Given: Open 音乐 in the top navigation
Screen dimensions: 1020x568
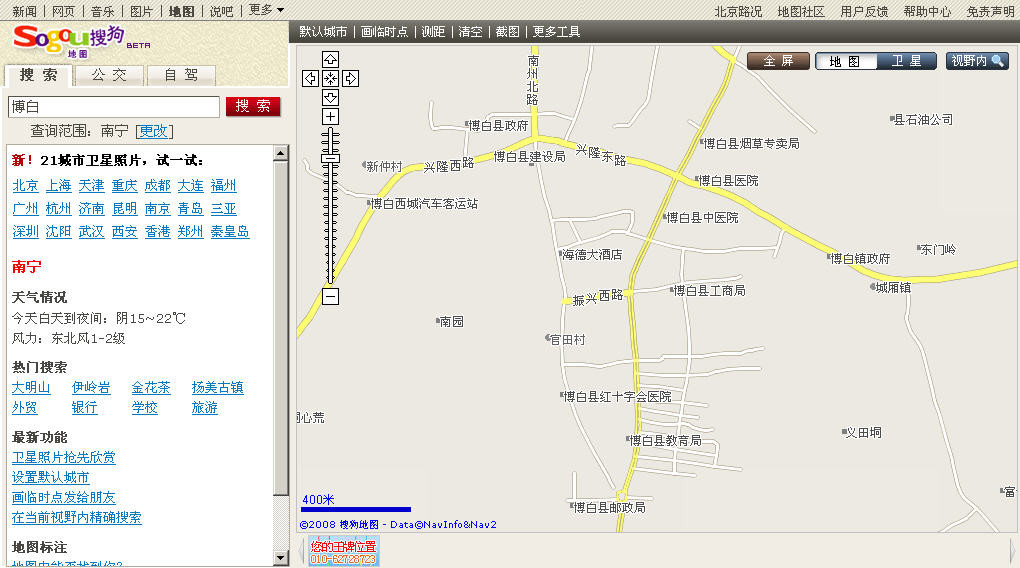Looking at the screenshot, I should coord(103,11).
